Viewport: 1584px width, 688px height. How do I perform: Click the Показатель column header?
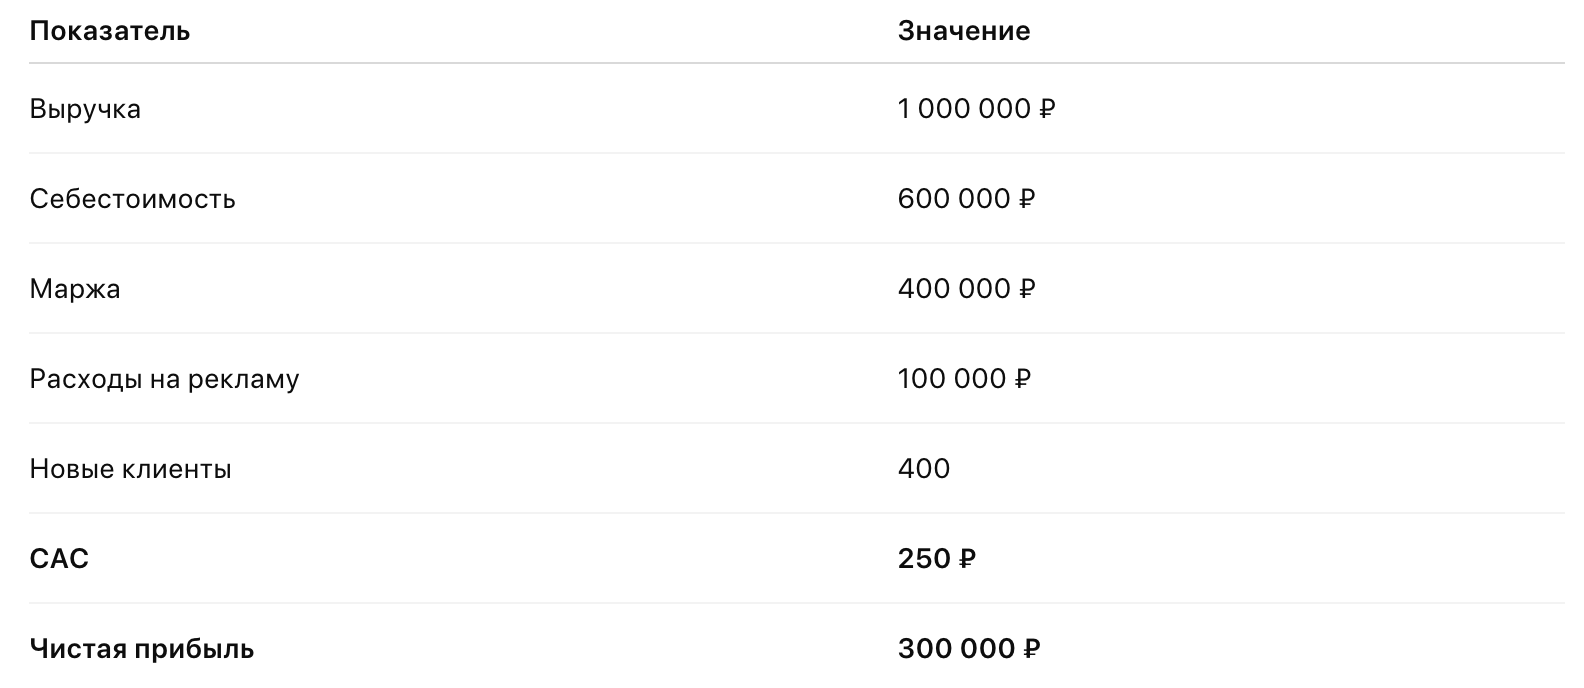point(109,31)
